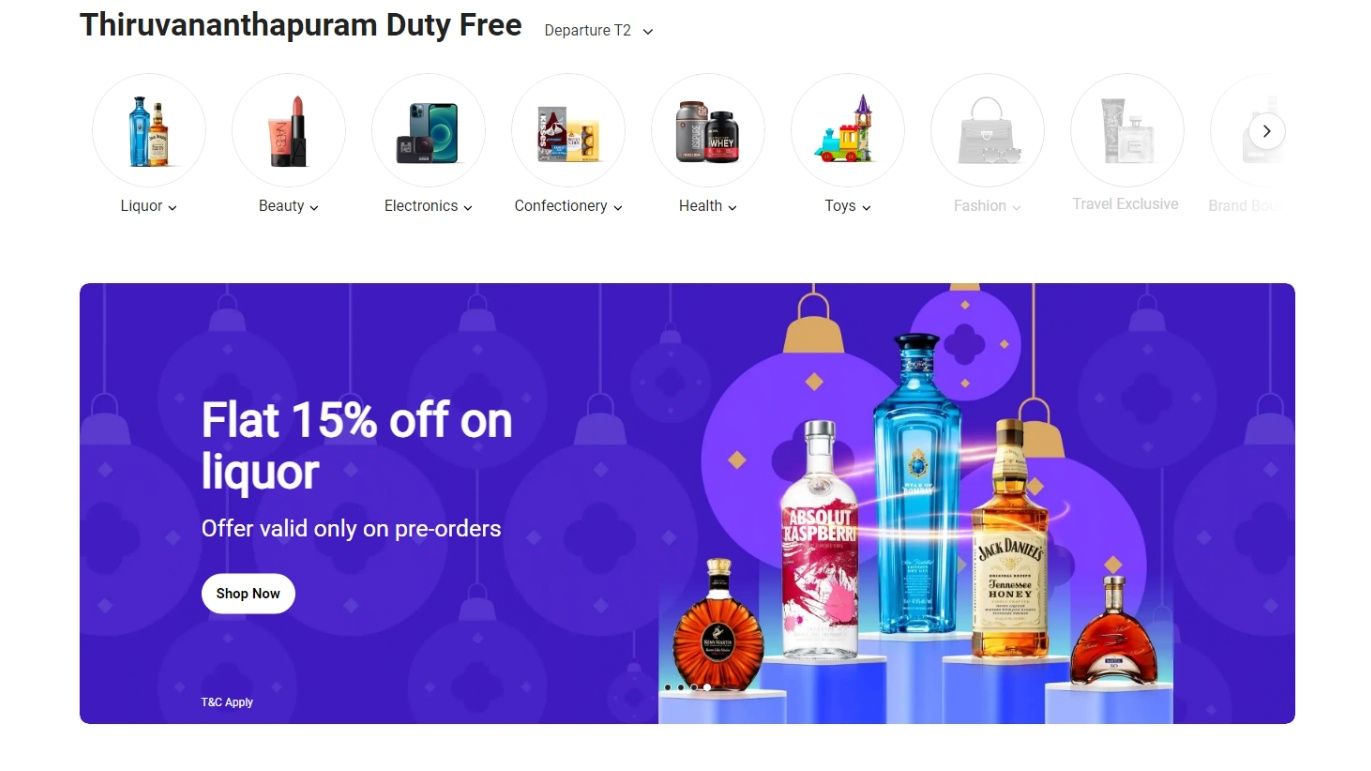Choose the Electronics phone and camera icon
Viewport: 1371px width, 771px height.
click(x=428, y=131)
